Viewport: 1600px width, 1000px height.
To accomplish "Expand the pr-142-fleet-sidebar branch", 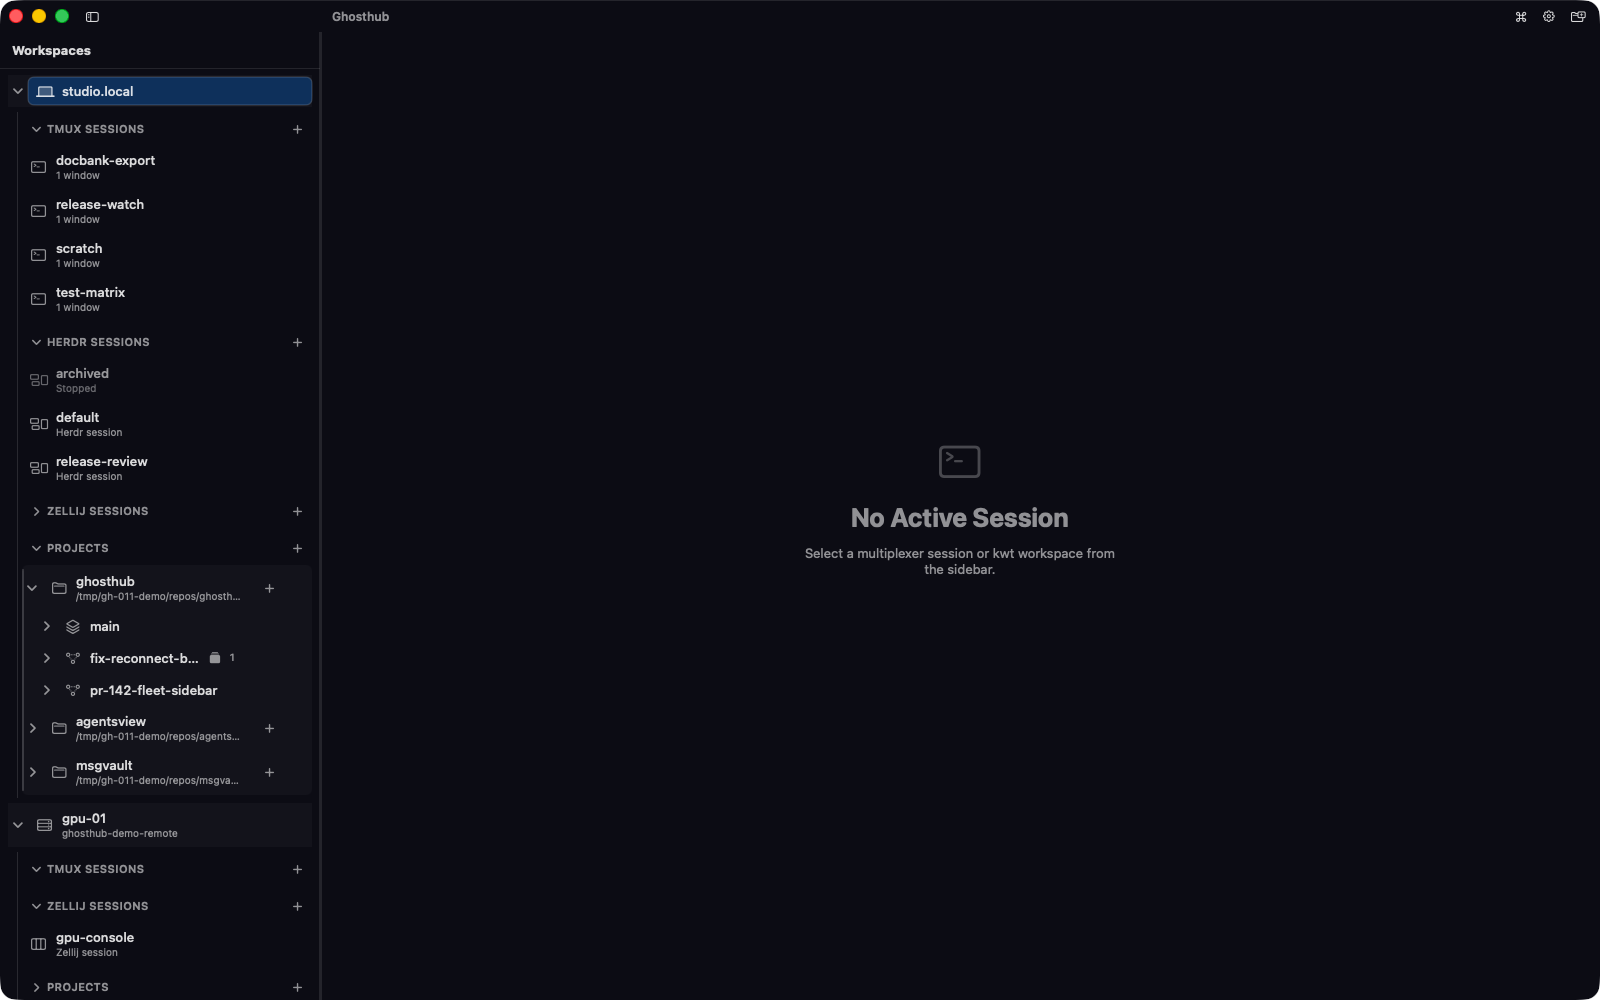I will tap(46, 690).
